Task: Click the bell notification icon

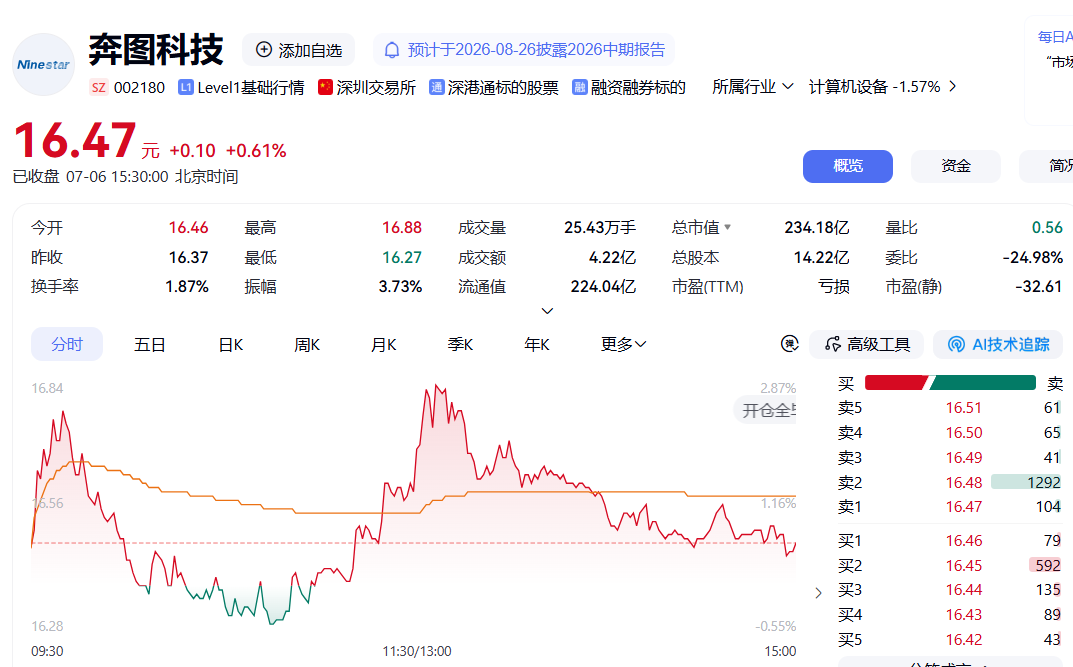Action: (x=391, y=50)
